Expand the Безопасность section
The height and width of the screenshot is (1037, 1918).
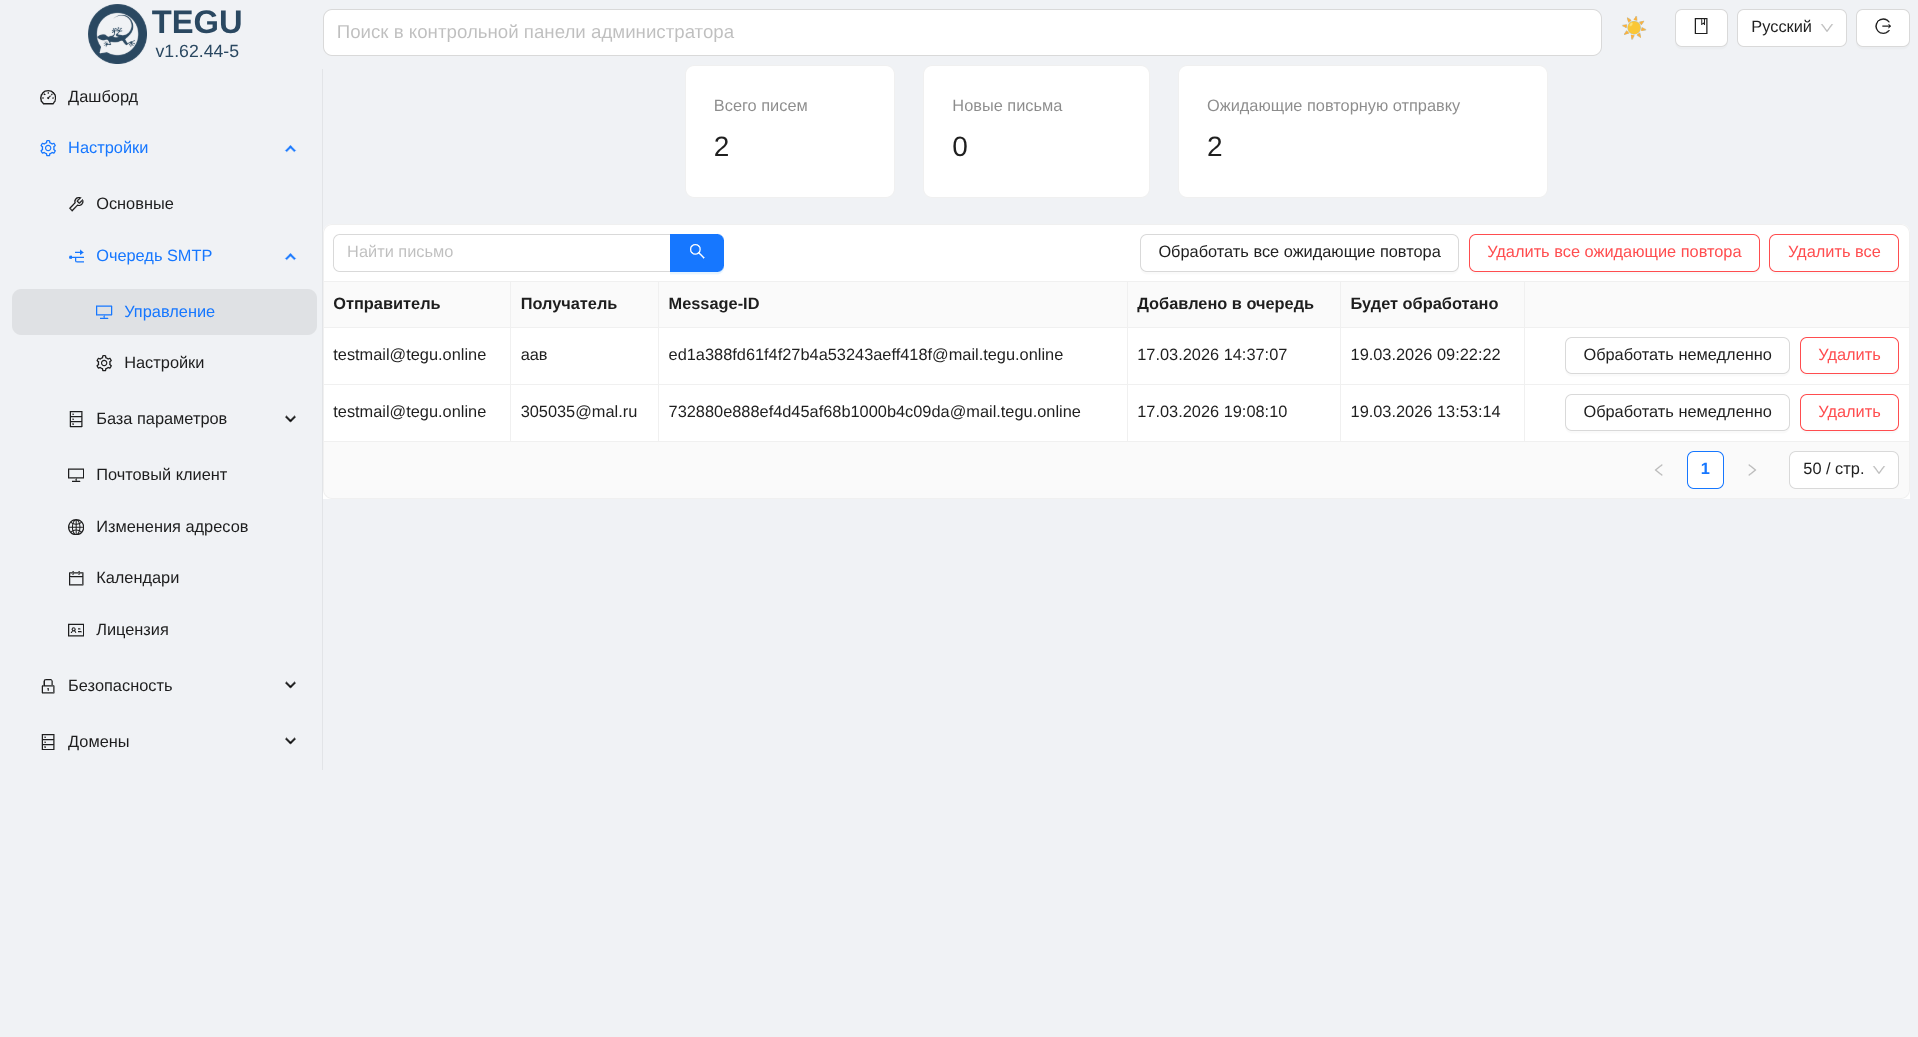click(290, 686)
